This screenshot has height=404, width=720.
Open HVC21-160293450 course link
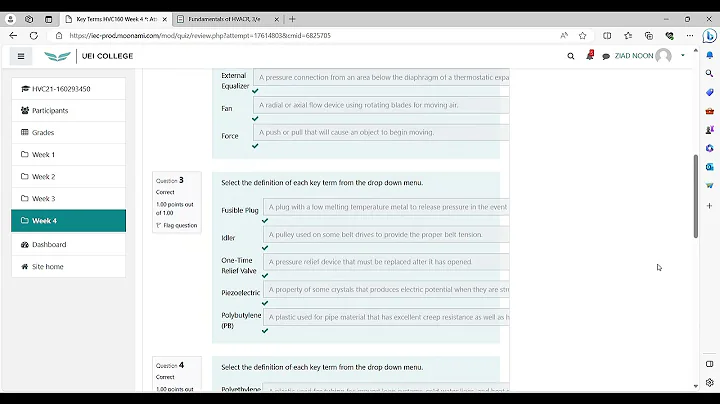point(68,89)
